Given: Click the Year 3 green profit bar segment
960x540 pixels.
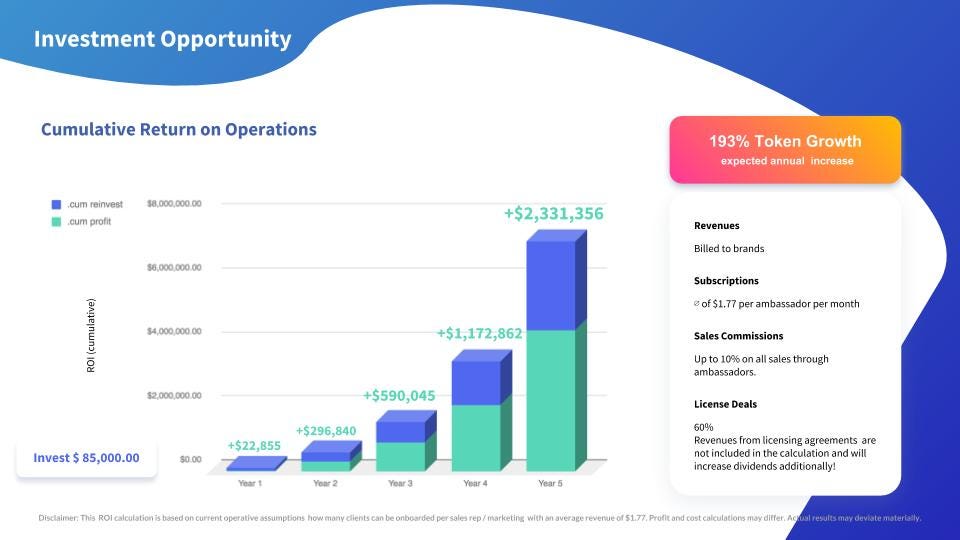Looking at the screenshot, I should pyautogui.click(x=400, y=457).
